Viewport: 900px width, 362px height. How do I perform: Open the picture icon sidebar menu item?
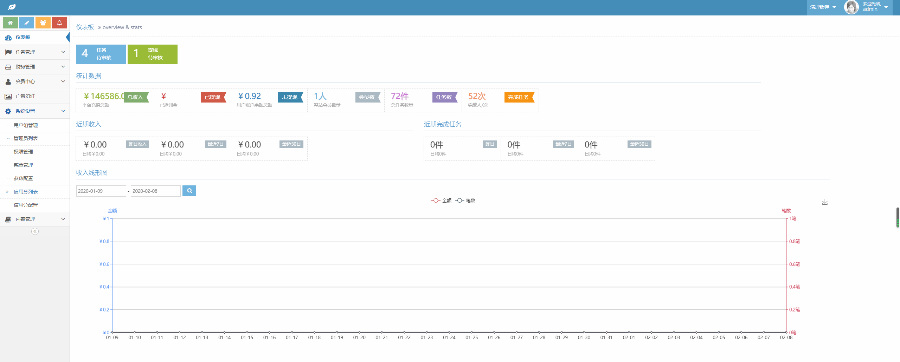tap(34, 96)
